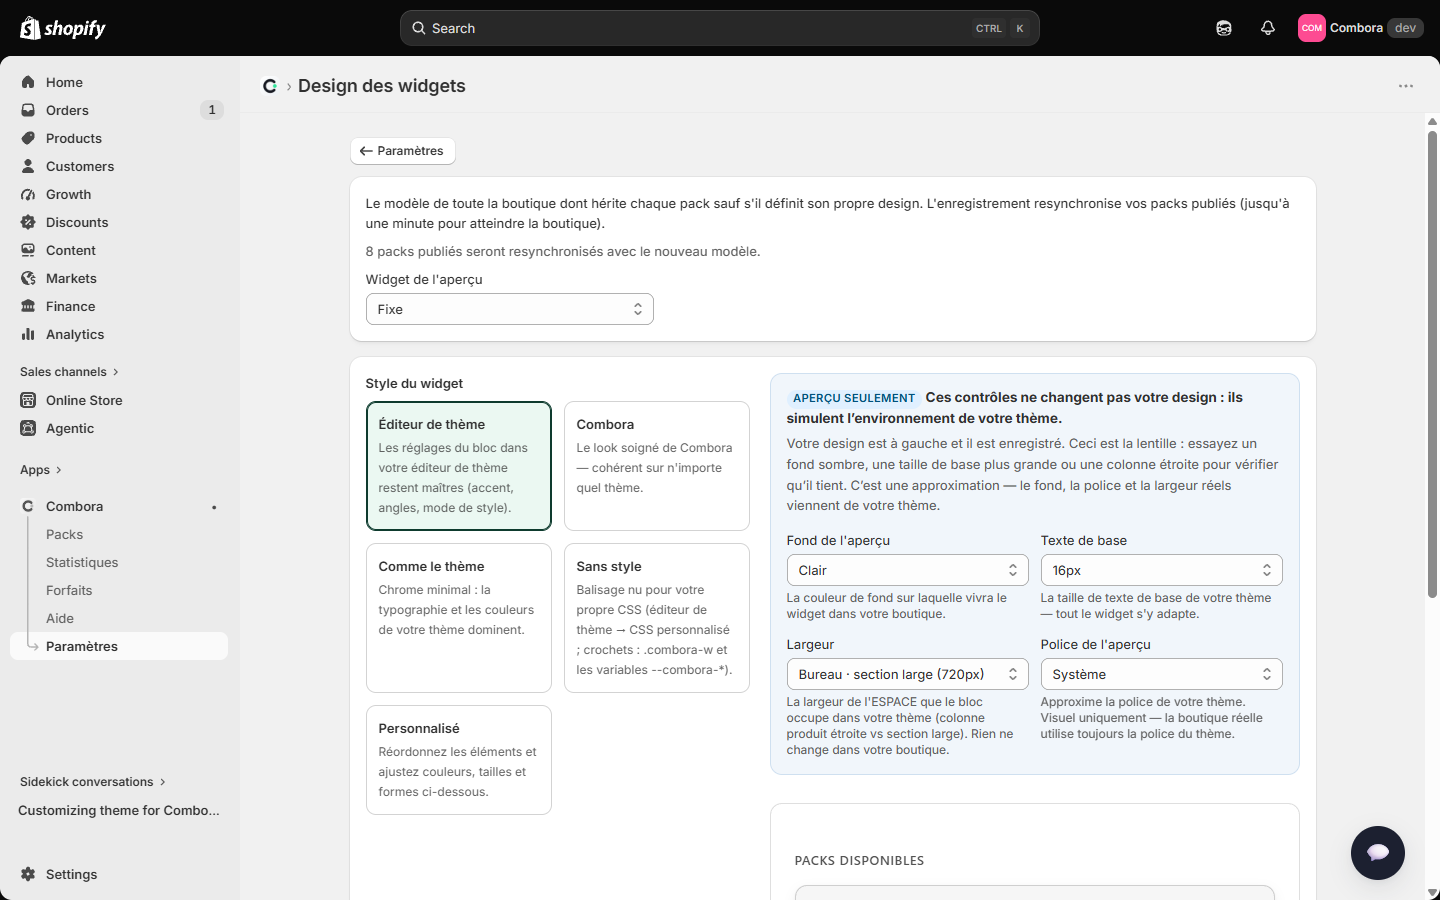Click the Orders inbox icon
The height and width of the screenshot is (900, 1440).
(28, 110)
